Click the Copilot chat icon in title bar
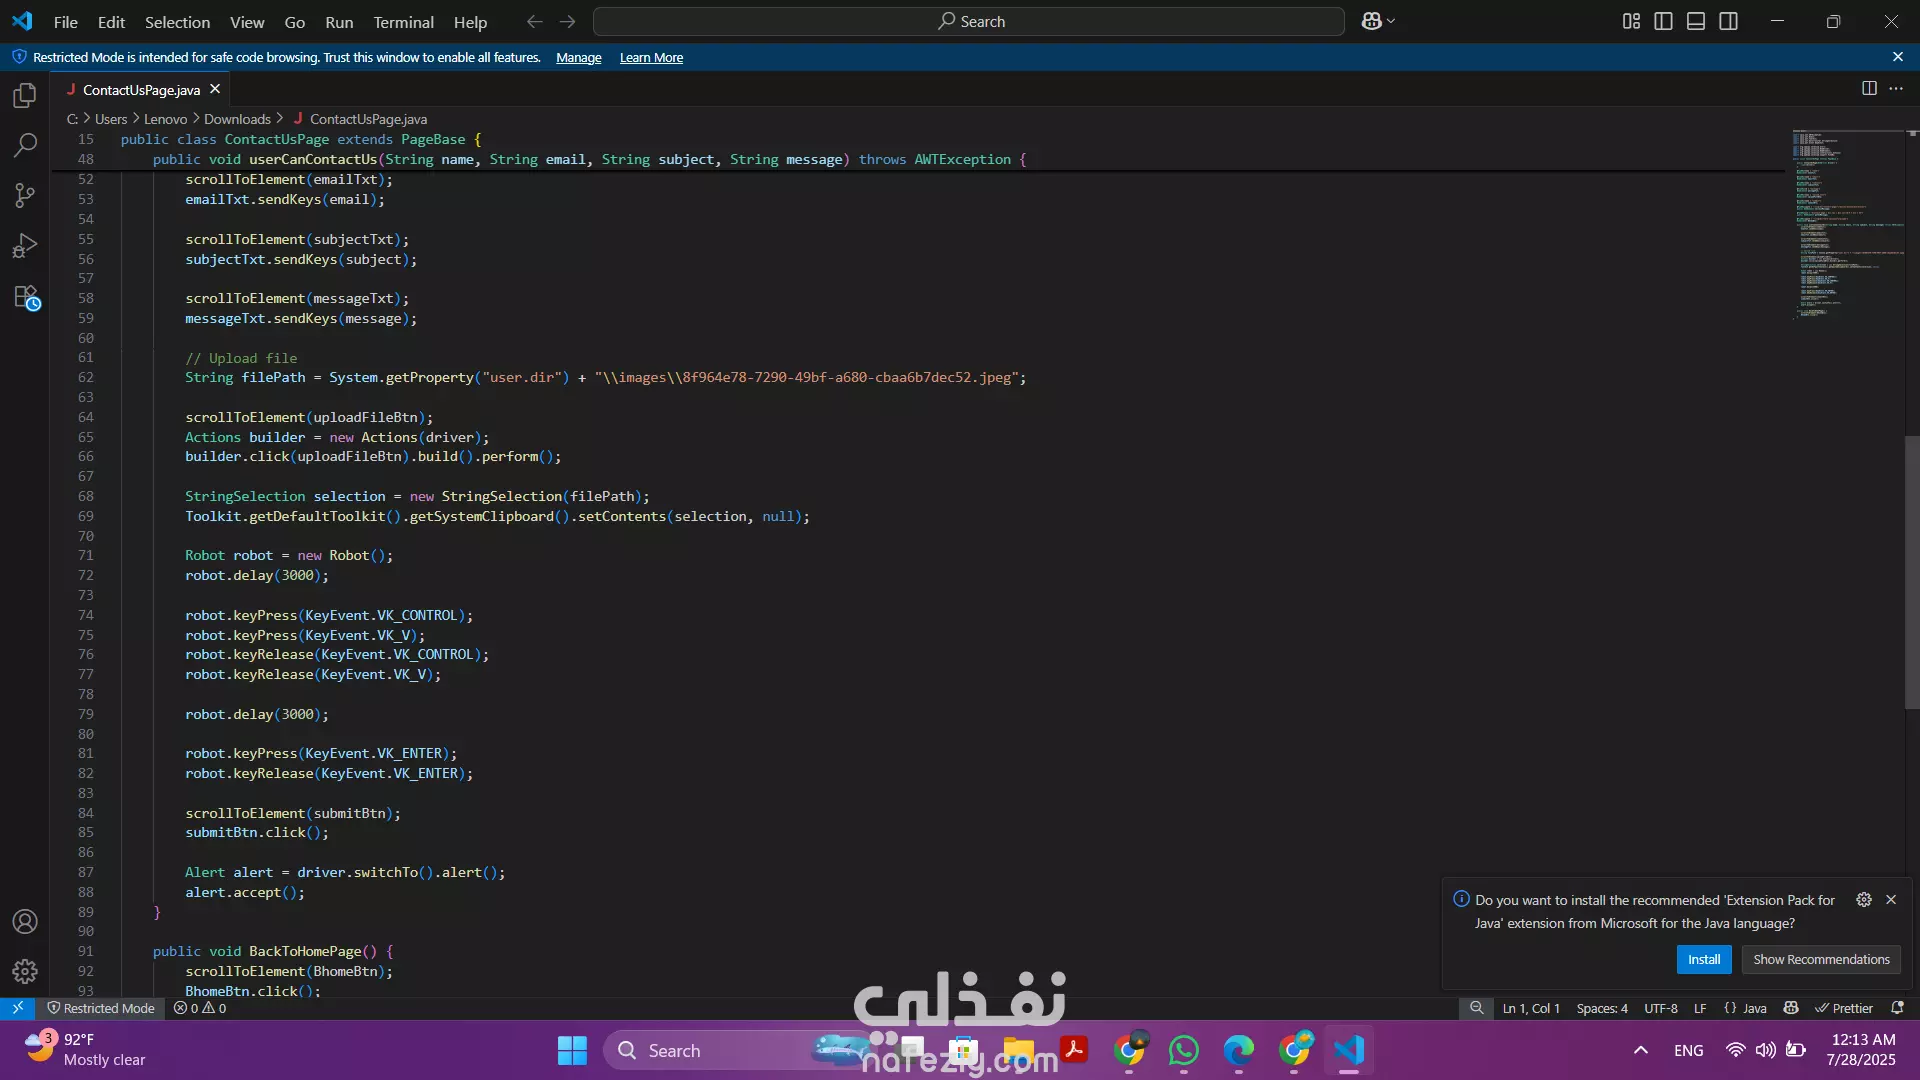1920x1080 pixels. [1371, 21]
